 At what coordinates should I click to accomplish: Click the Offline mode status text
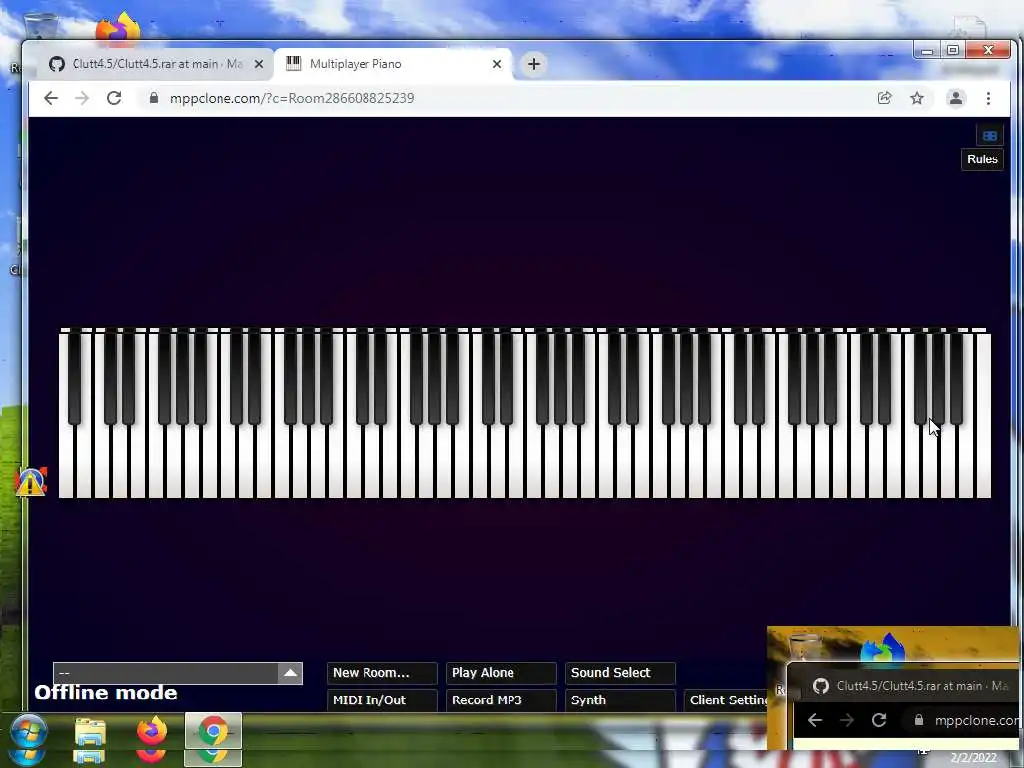pyautogui.click(x=106, y=693)
